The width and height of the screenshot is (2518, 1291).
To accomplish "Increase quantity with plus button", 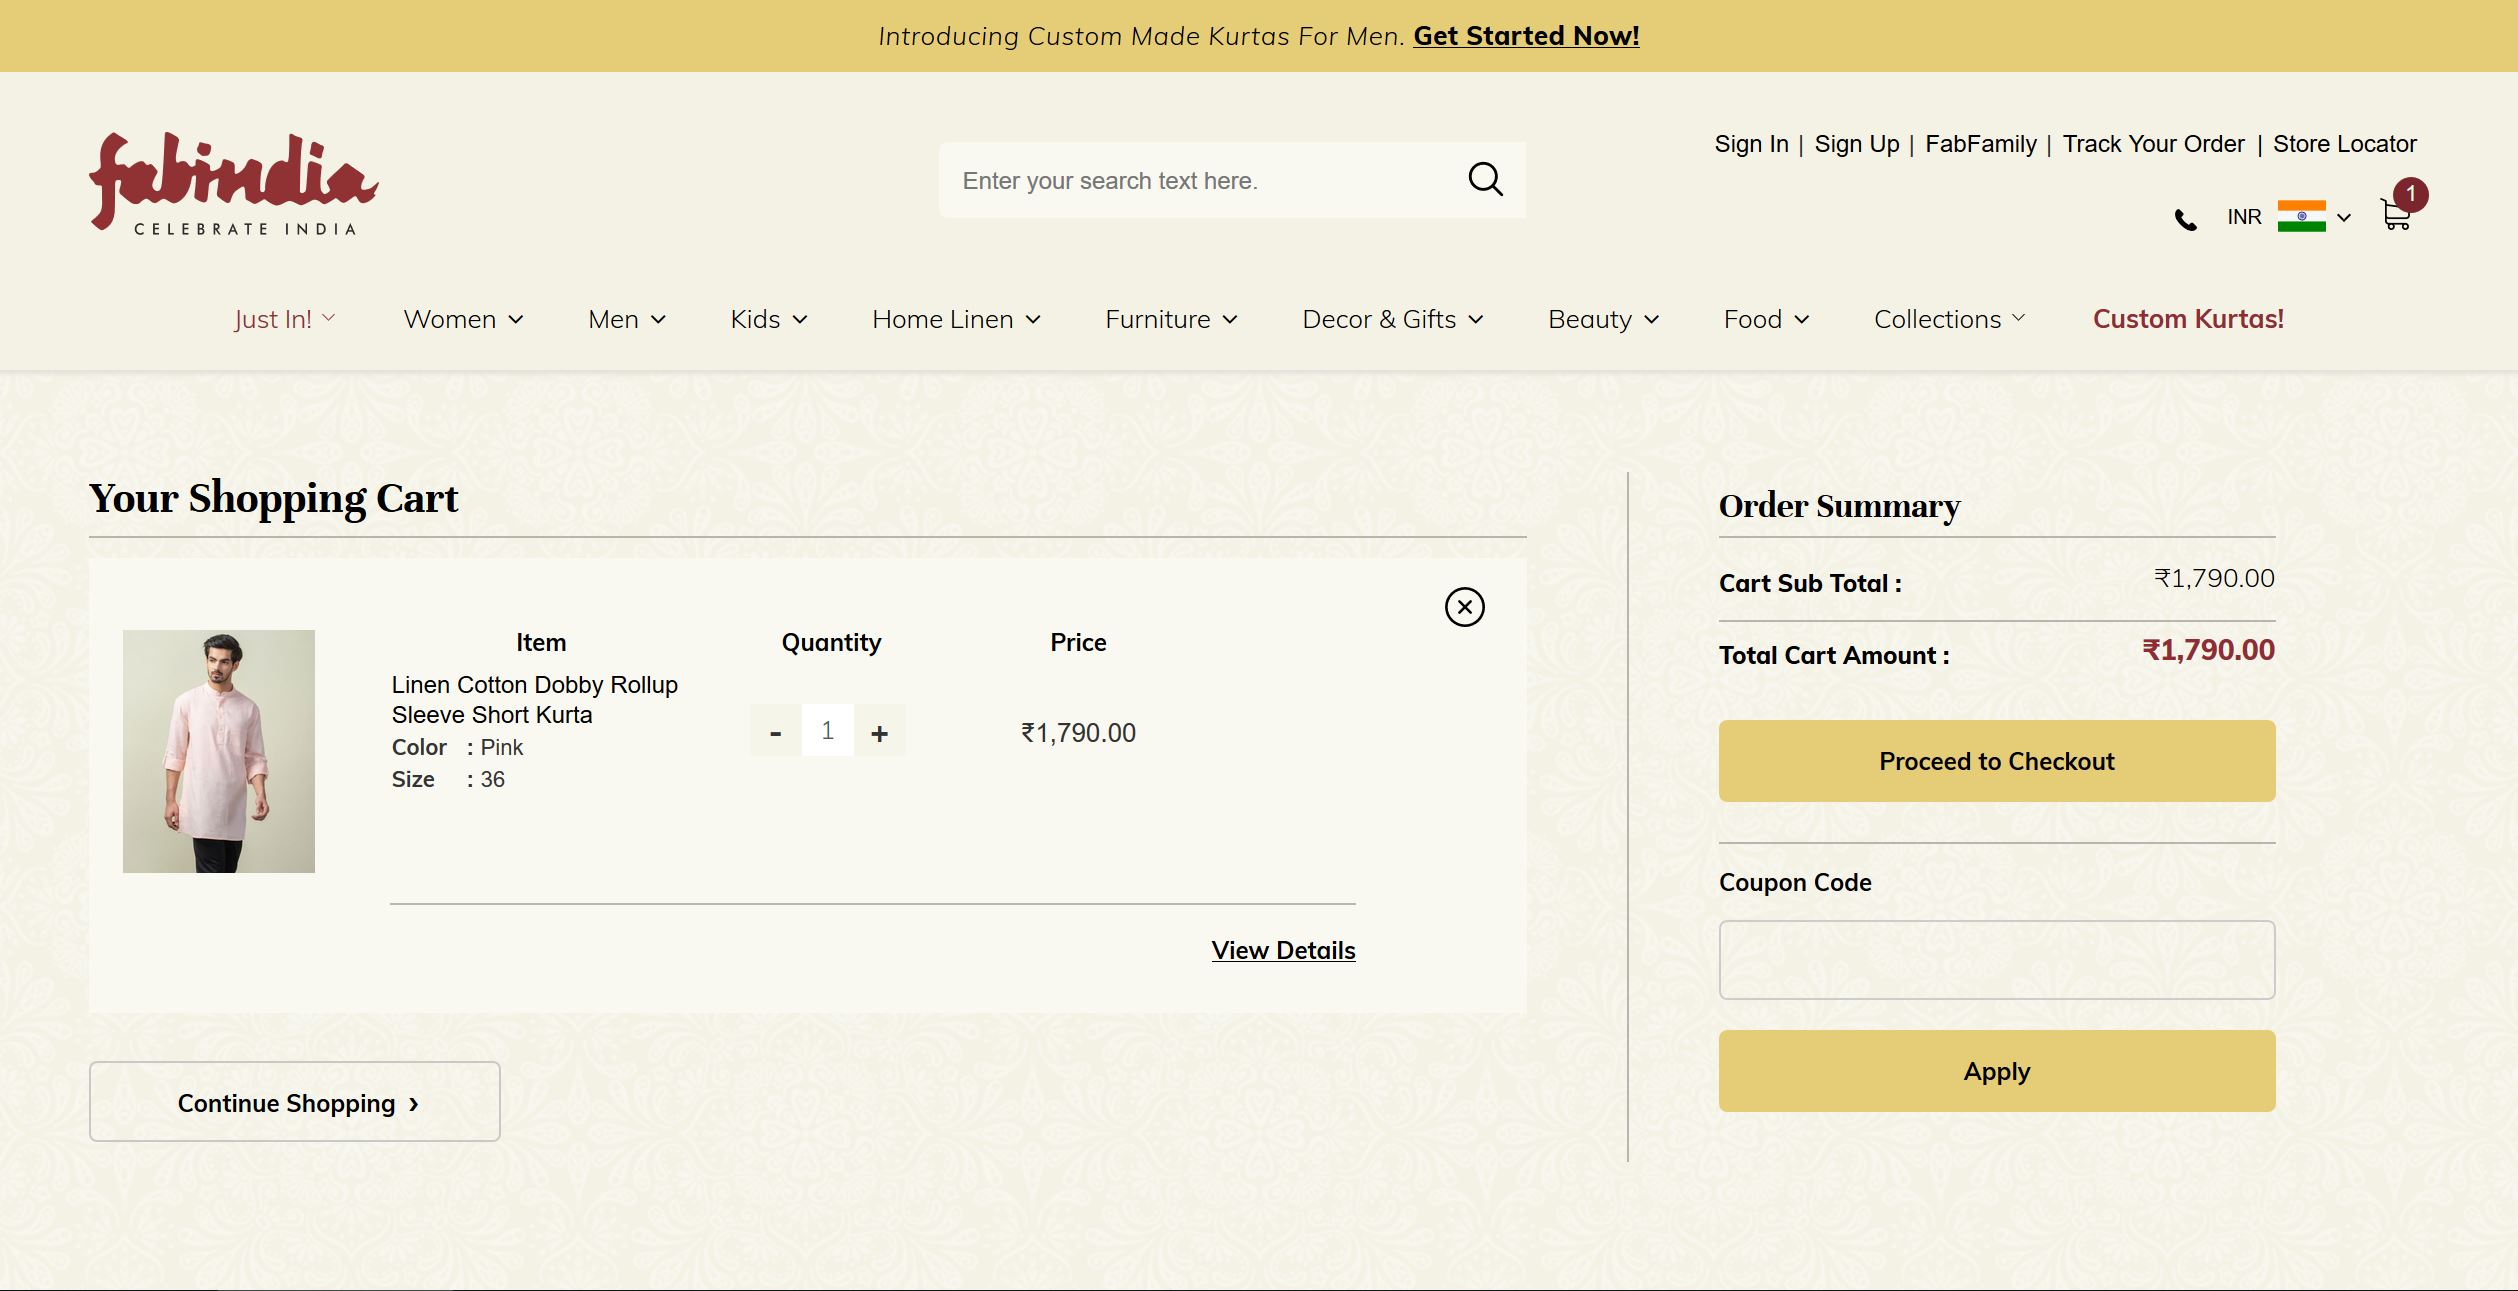I will coord(879,733).
